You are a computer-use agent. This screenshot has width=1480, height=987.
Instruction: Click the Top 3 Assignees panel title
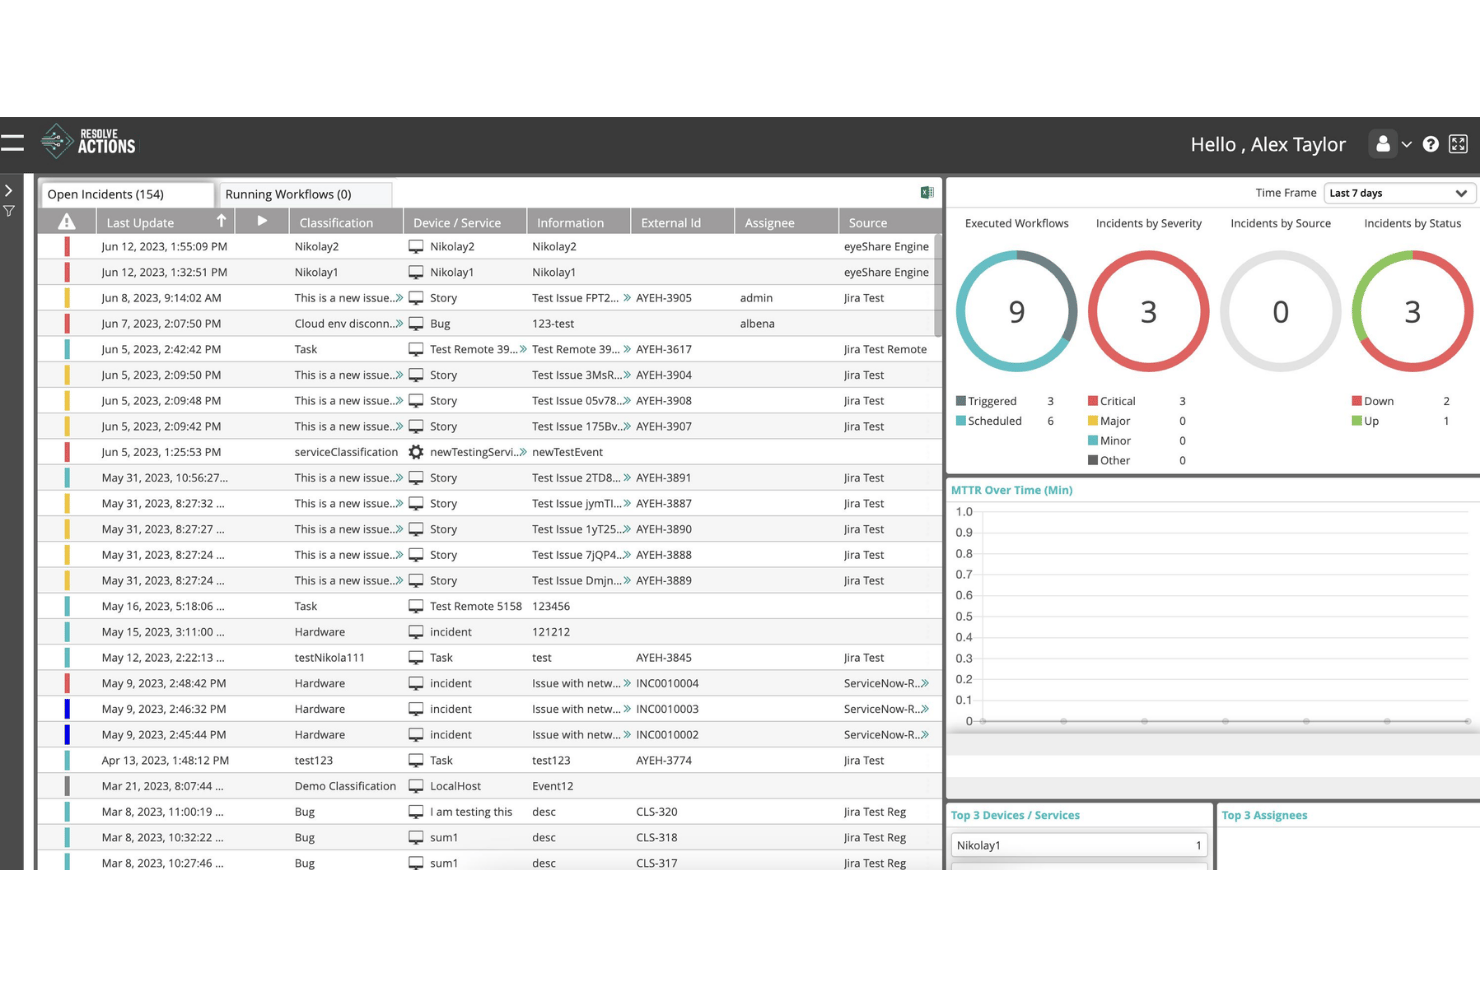click(1264, 815)
